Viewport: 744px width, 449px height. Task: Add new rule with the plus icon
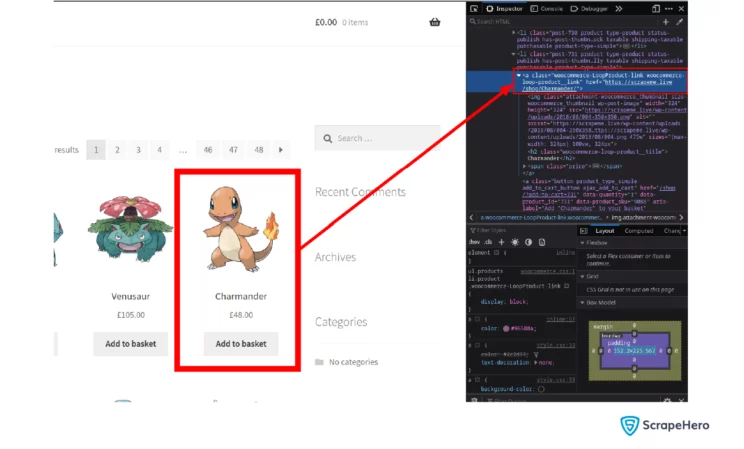coord(501,242)
